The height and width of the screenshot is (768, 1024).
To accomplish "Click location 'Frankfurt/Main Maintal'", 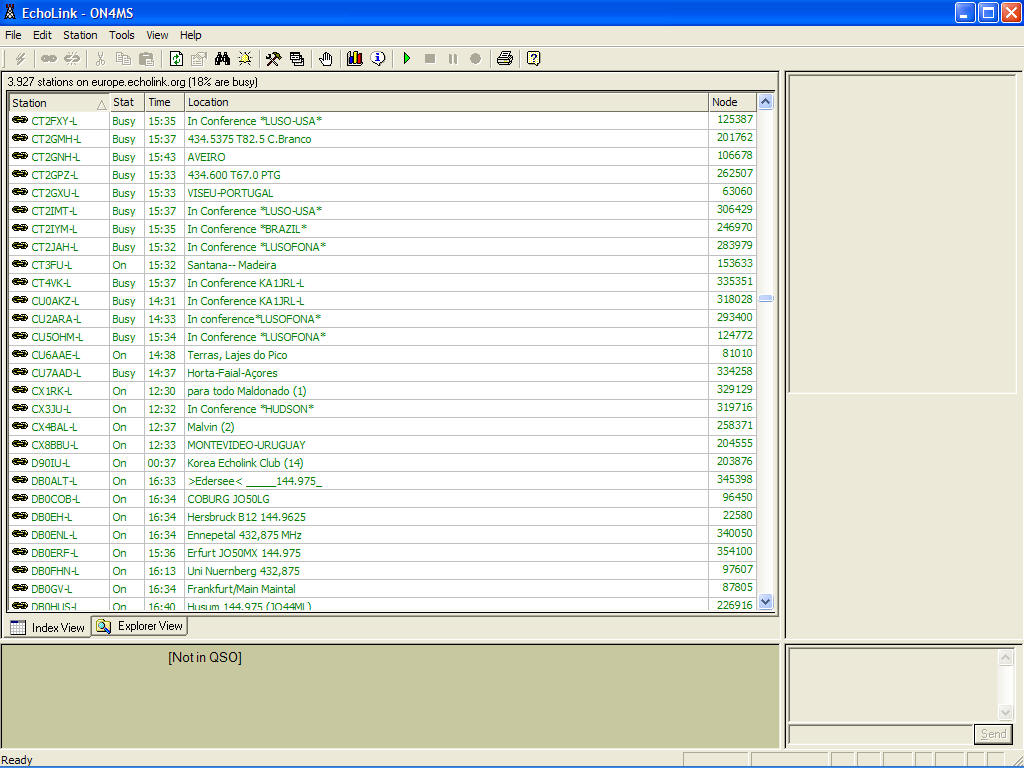I will [x=241, y=589].
